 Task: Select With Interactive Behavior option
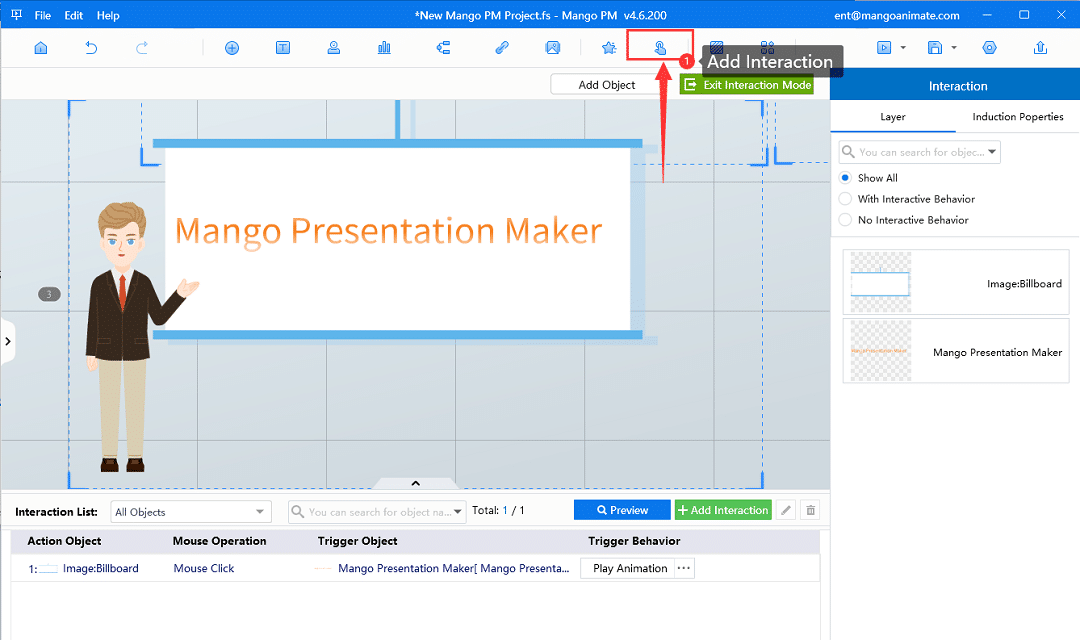pos(846,199)
